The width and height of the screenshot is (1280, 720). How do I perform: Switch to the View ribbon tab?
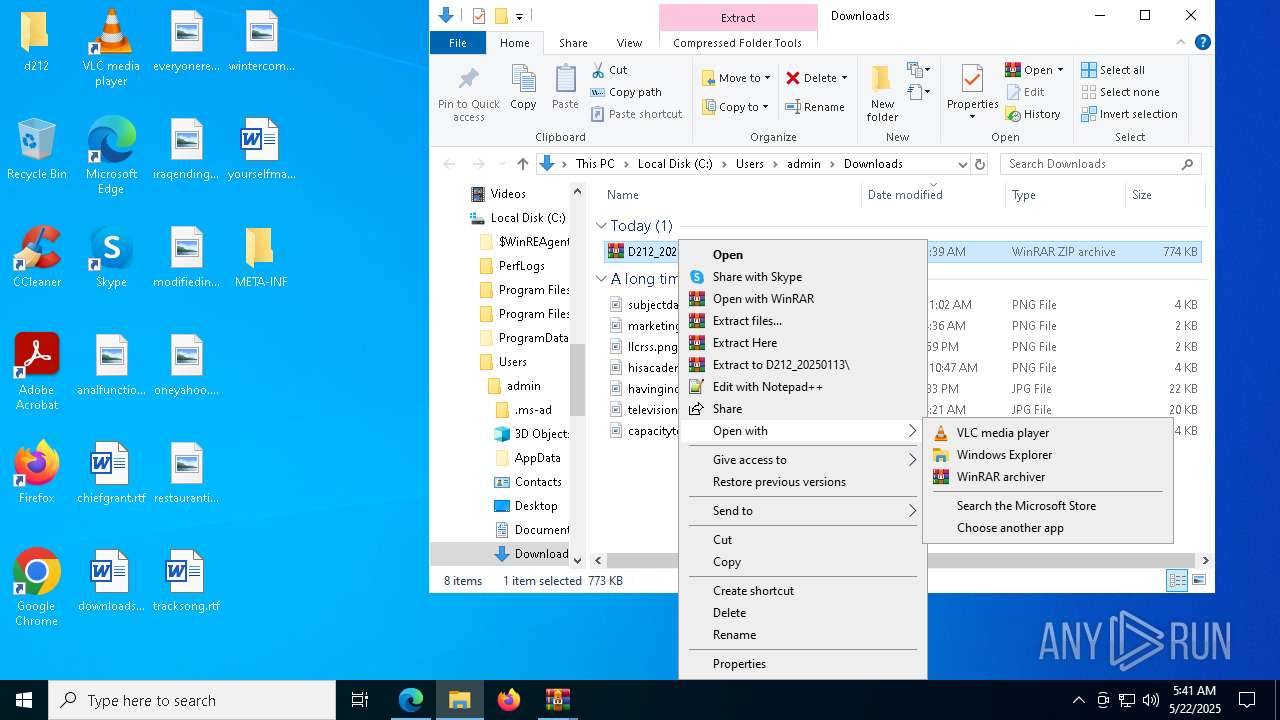click(x=629, y=43)
